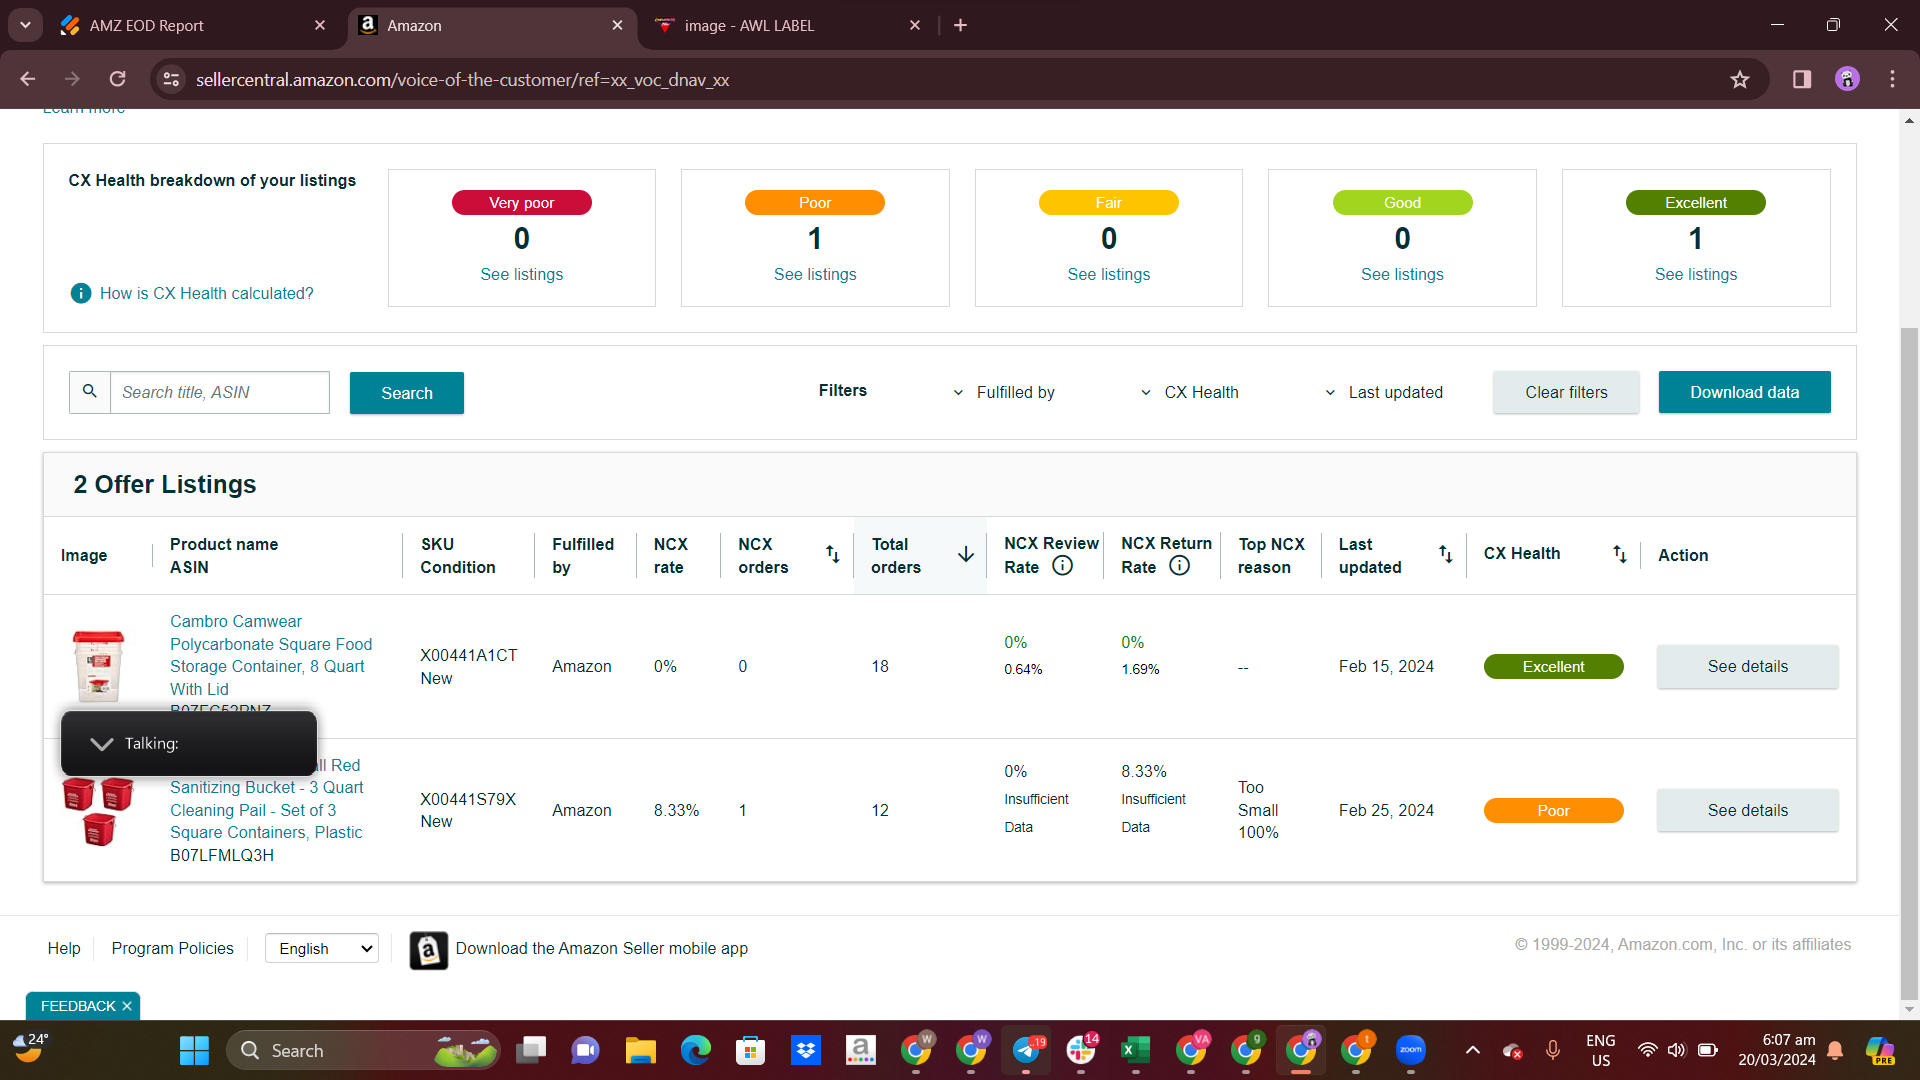See listings under Poor

[x=815, y=275]
